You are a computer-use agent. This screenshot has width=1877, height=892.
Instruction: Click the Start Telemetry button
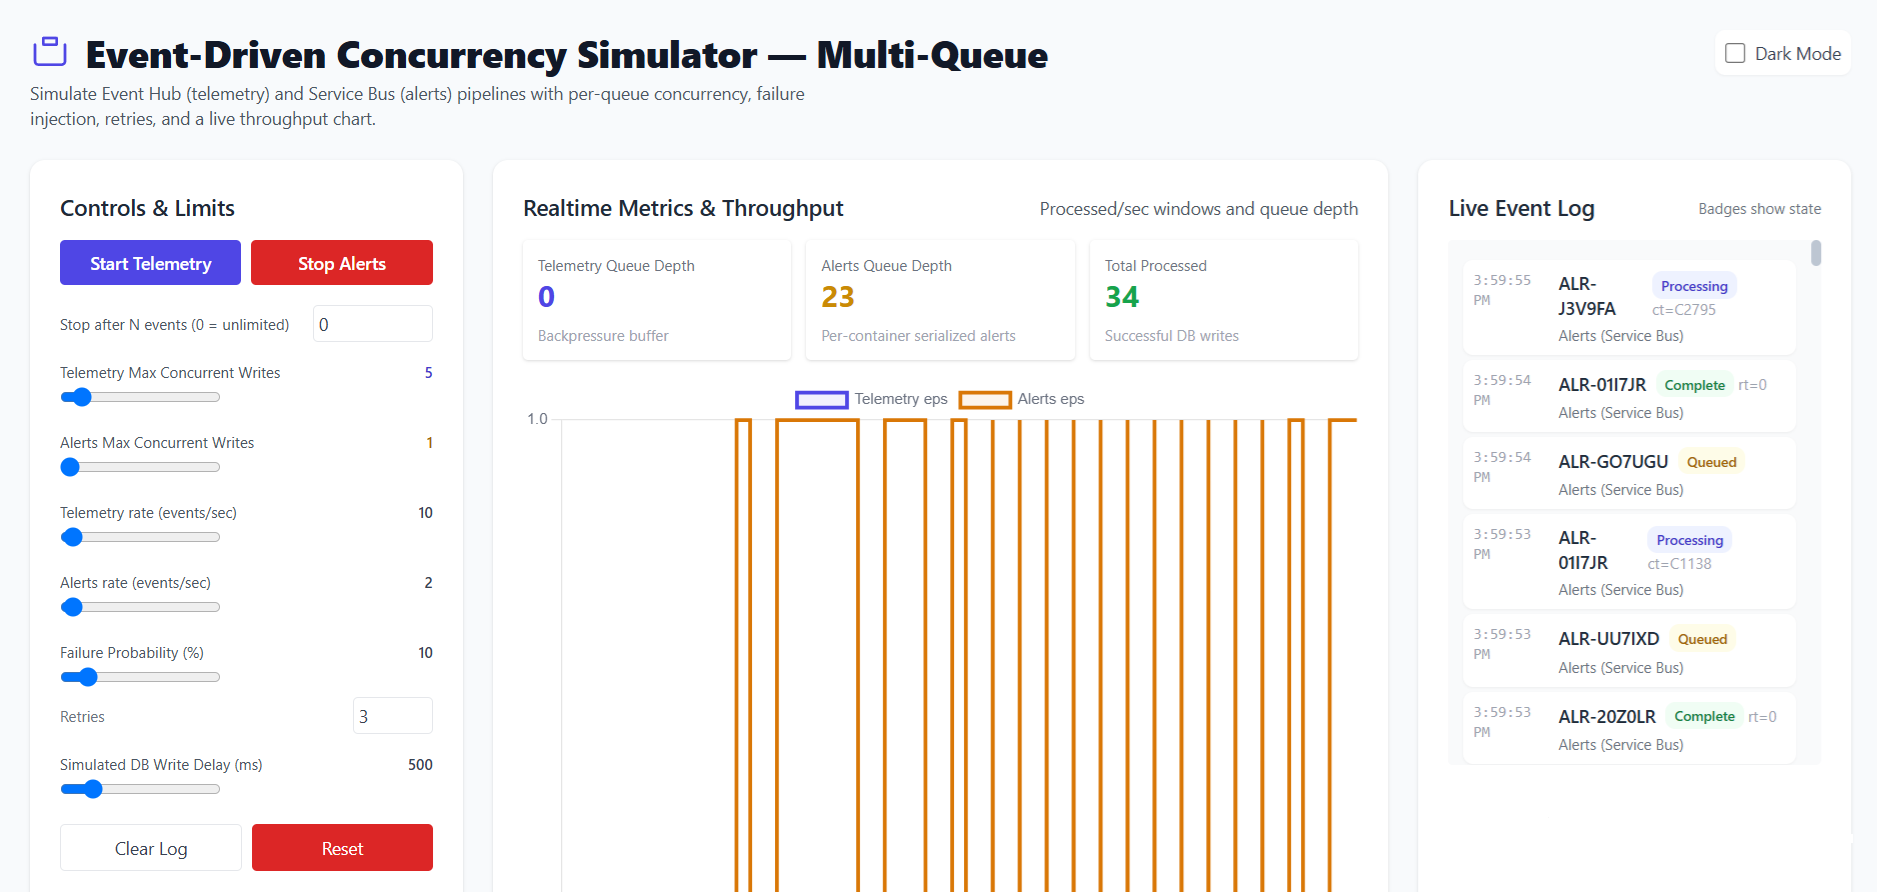point(150,263)
